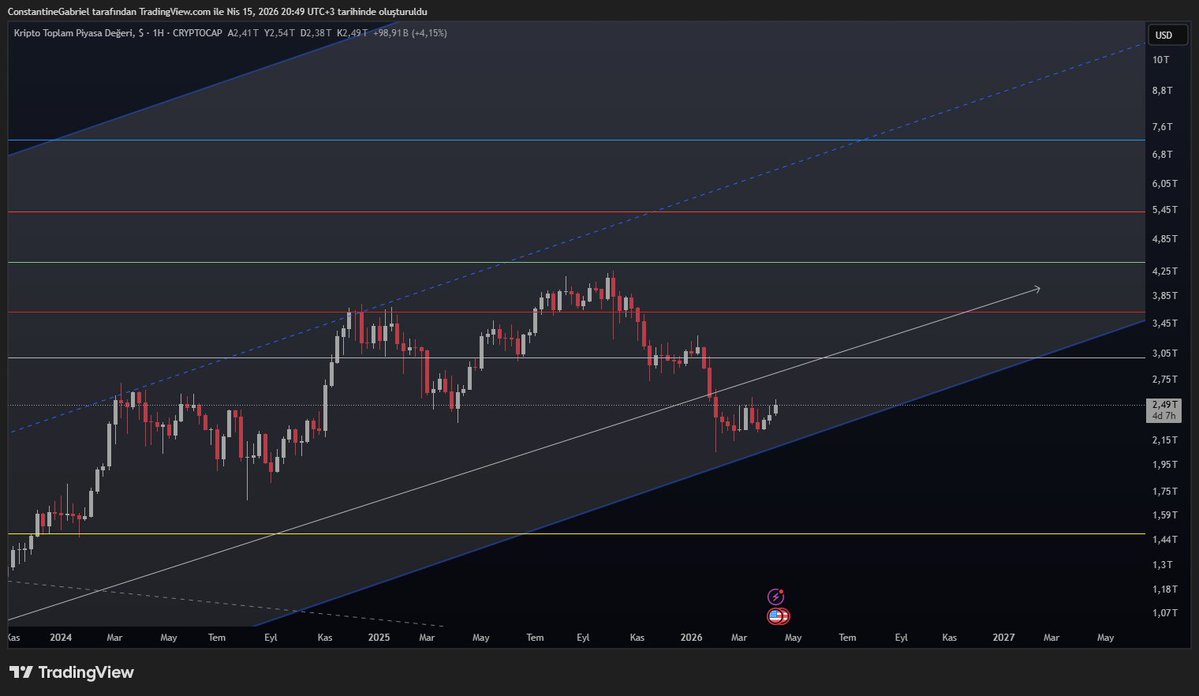The width and height of the screenshot is (1199, 696).
Task: Select the high value Y2,54T in the legend
Action: click(x=279, y=33)
